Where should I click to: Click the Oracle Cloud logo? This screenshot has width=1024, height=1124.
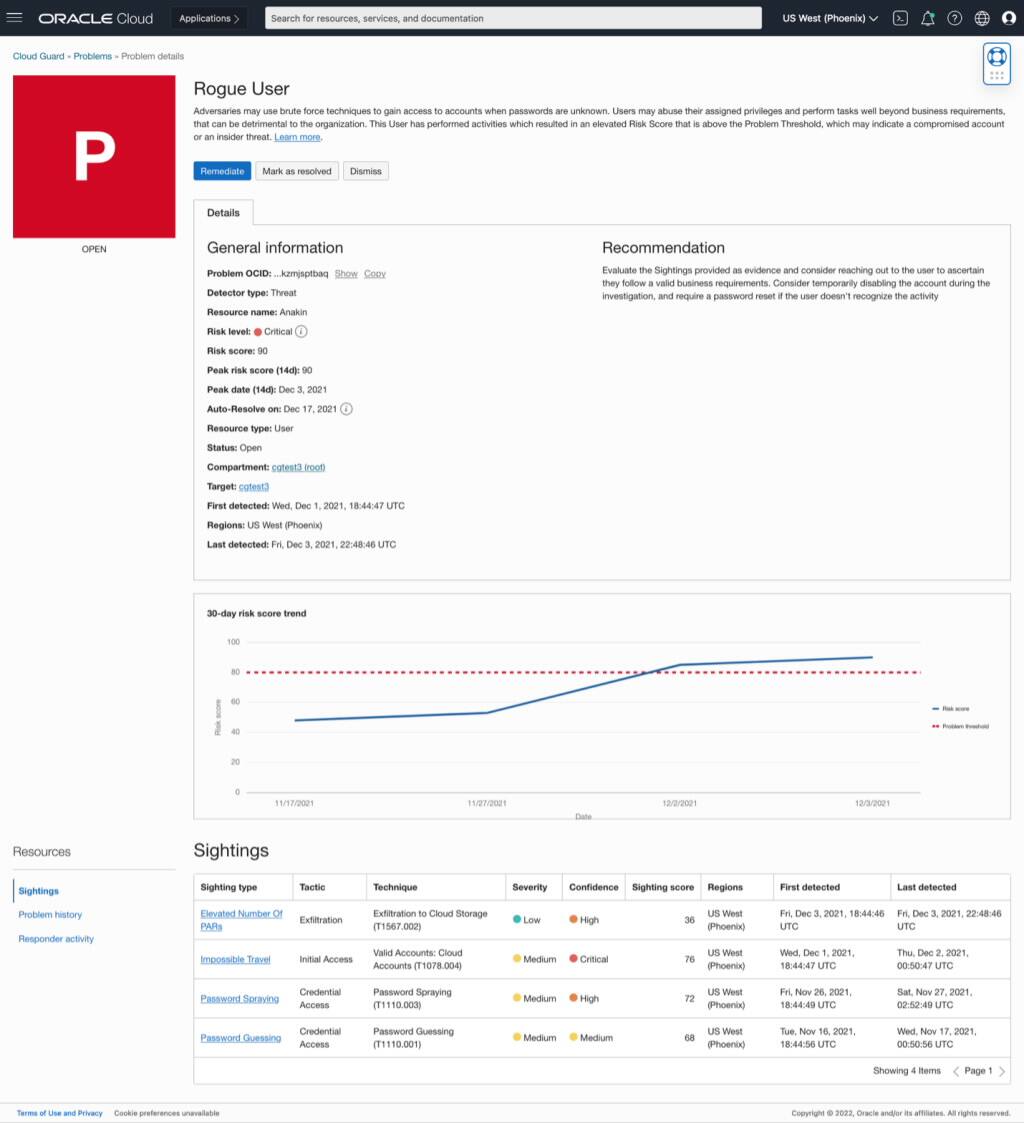(x=95, y=17)
